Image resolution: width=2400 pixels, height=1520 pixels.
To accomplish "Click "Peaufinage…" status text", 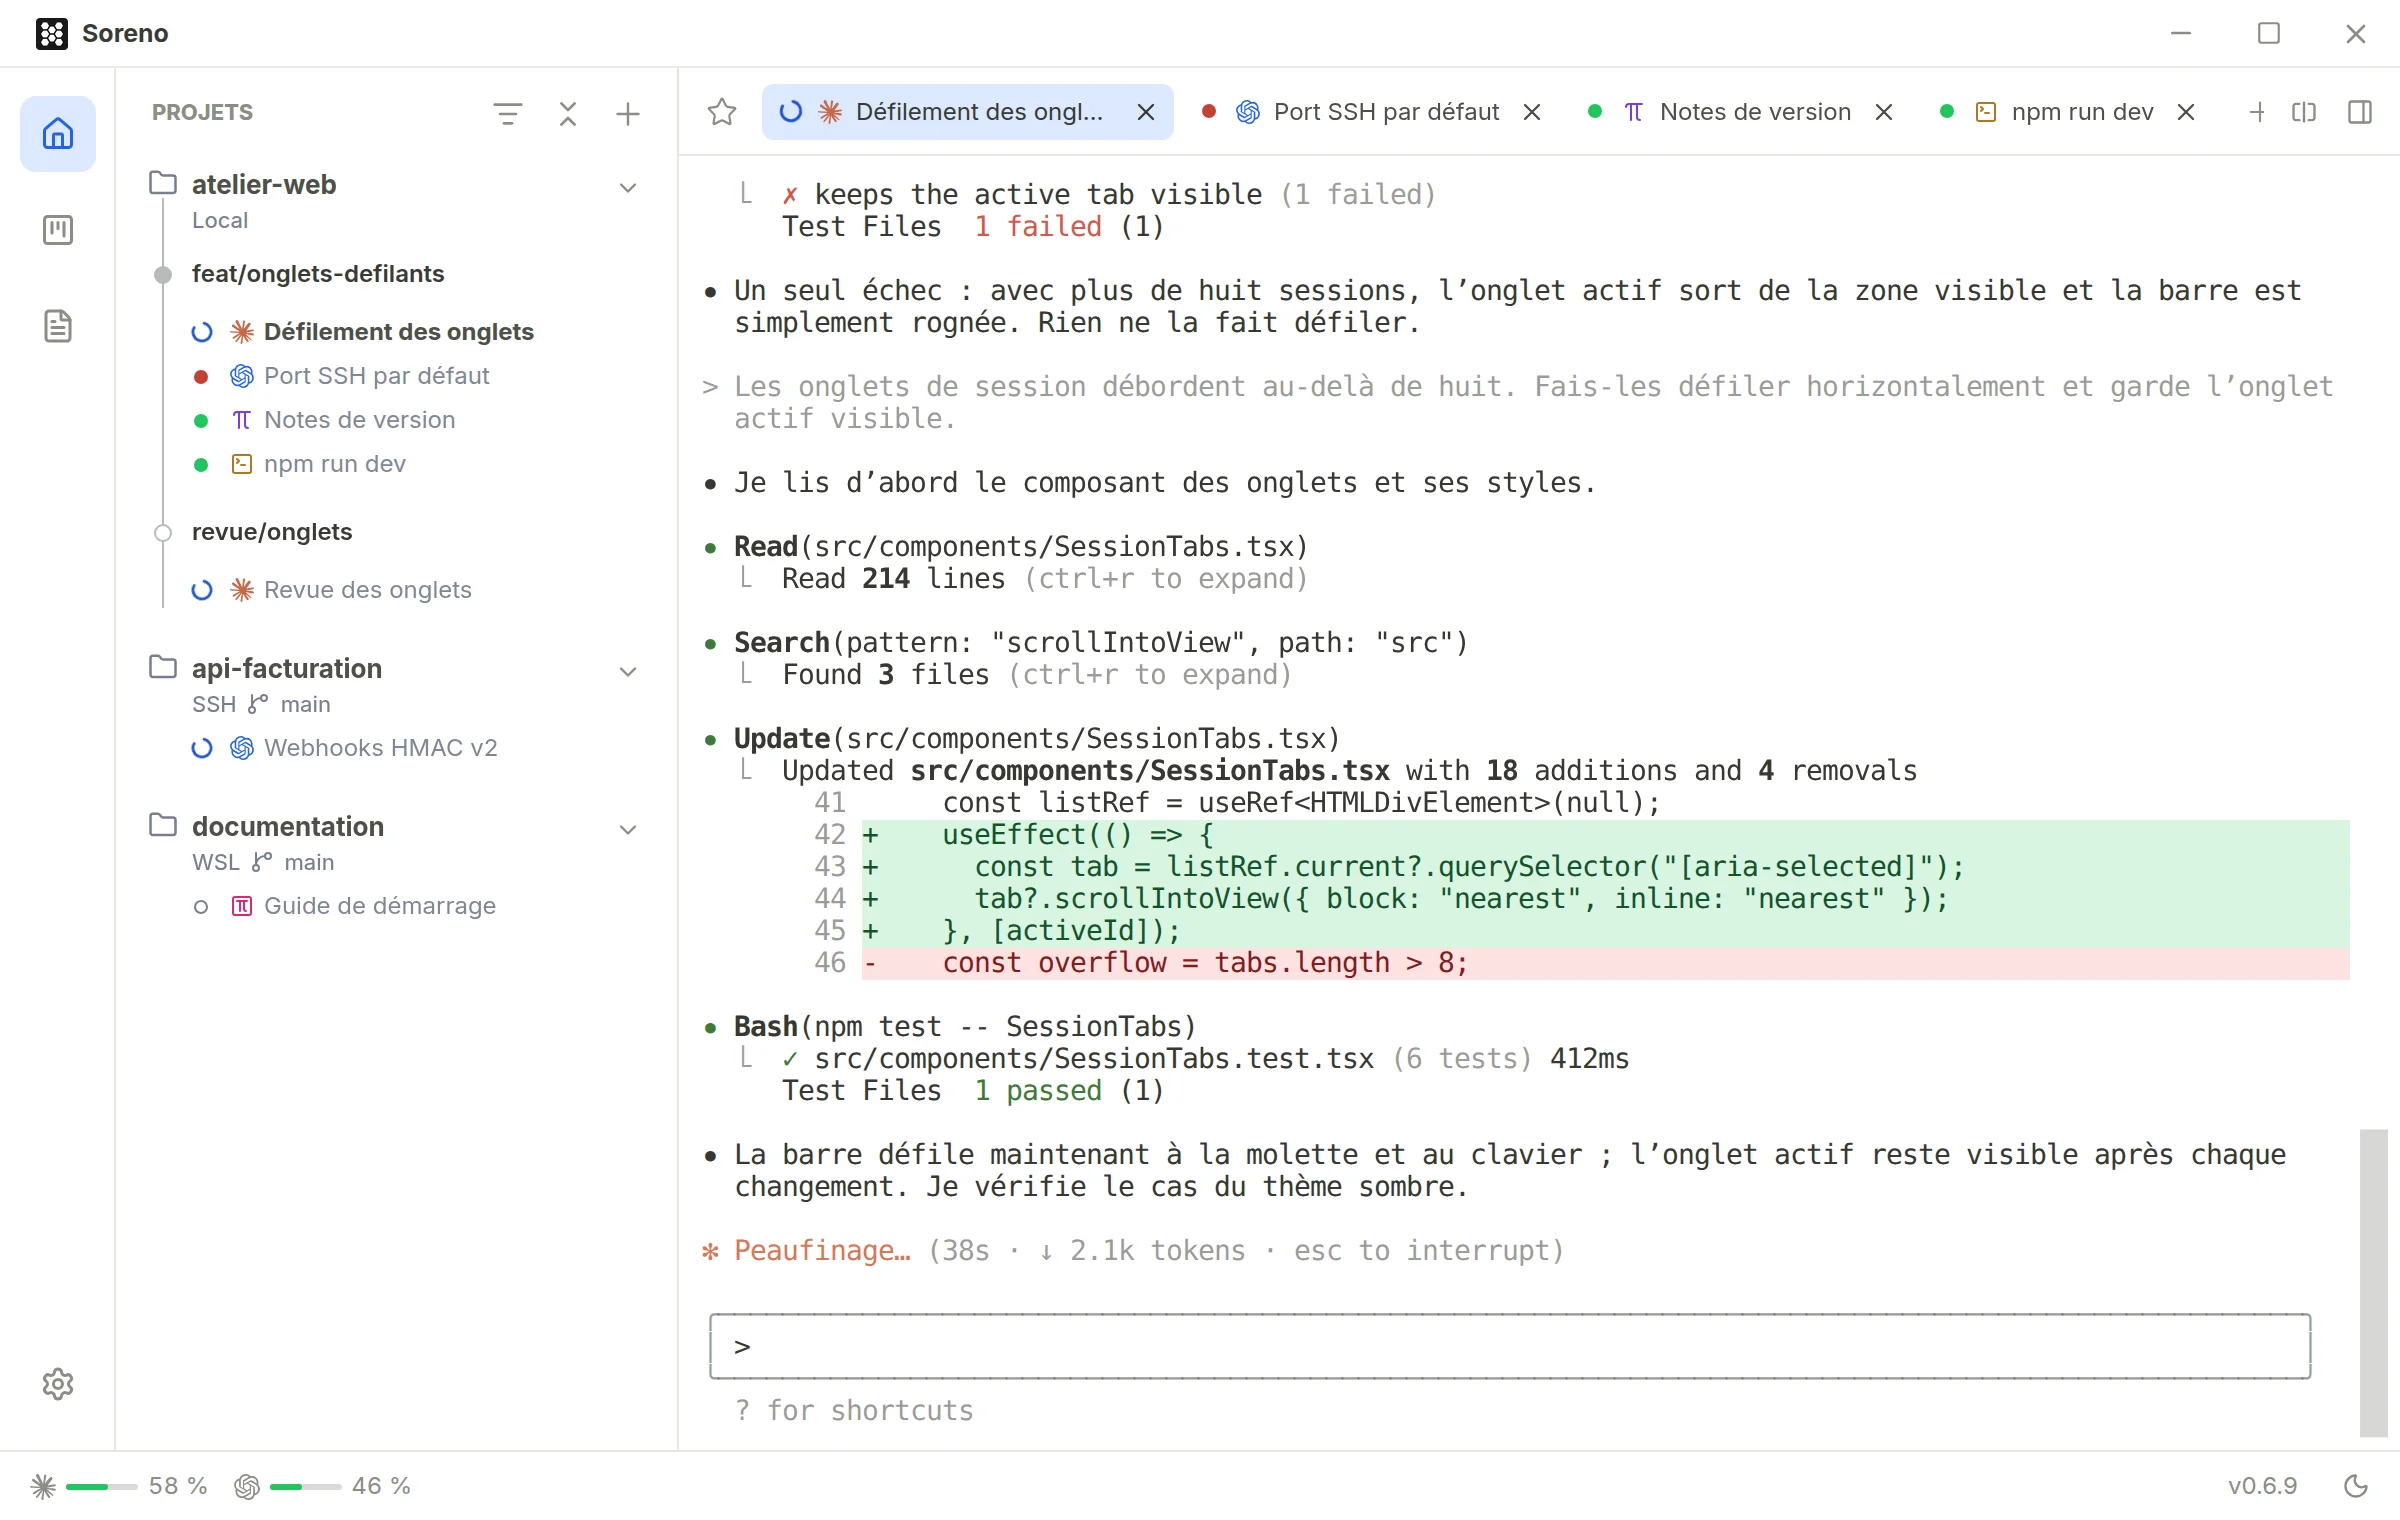I will (822, 1250).
